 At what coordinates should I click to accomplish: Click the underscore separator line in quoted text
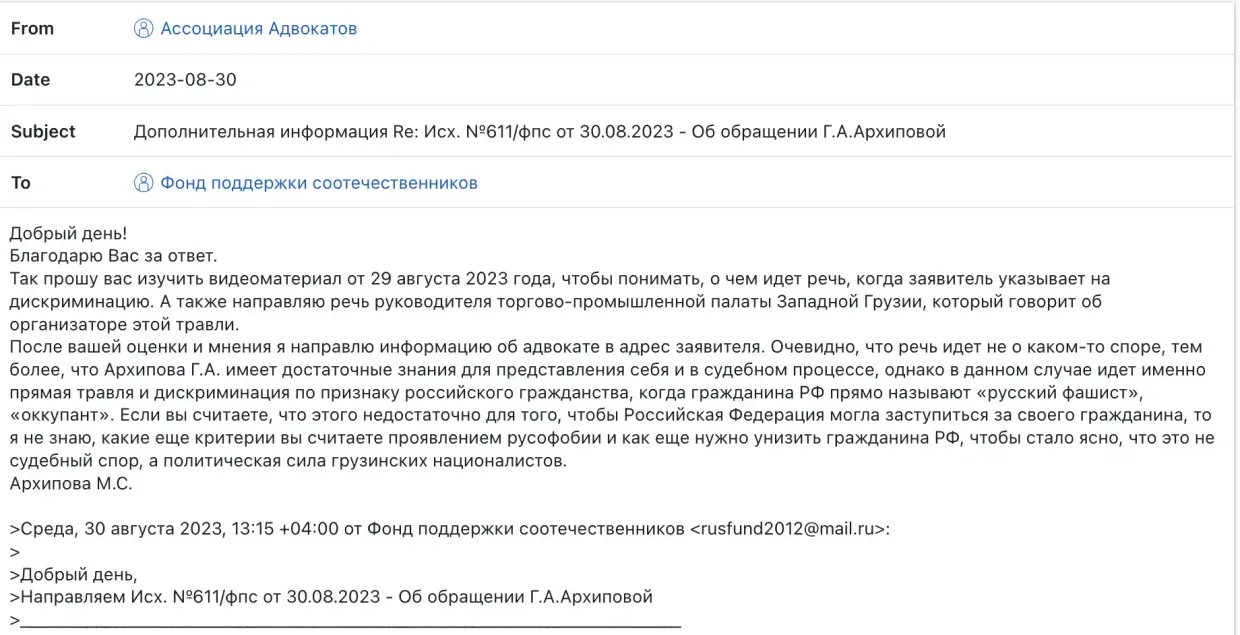pos(350,620)
